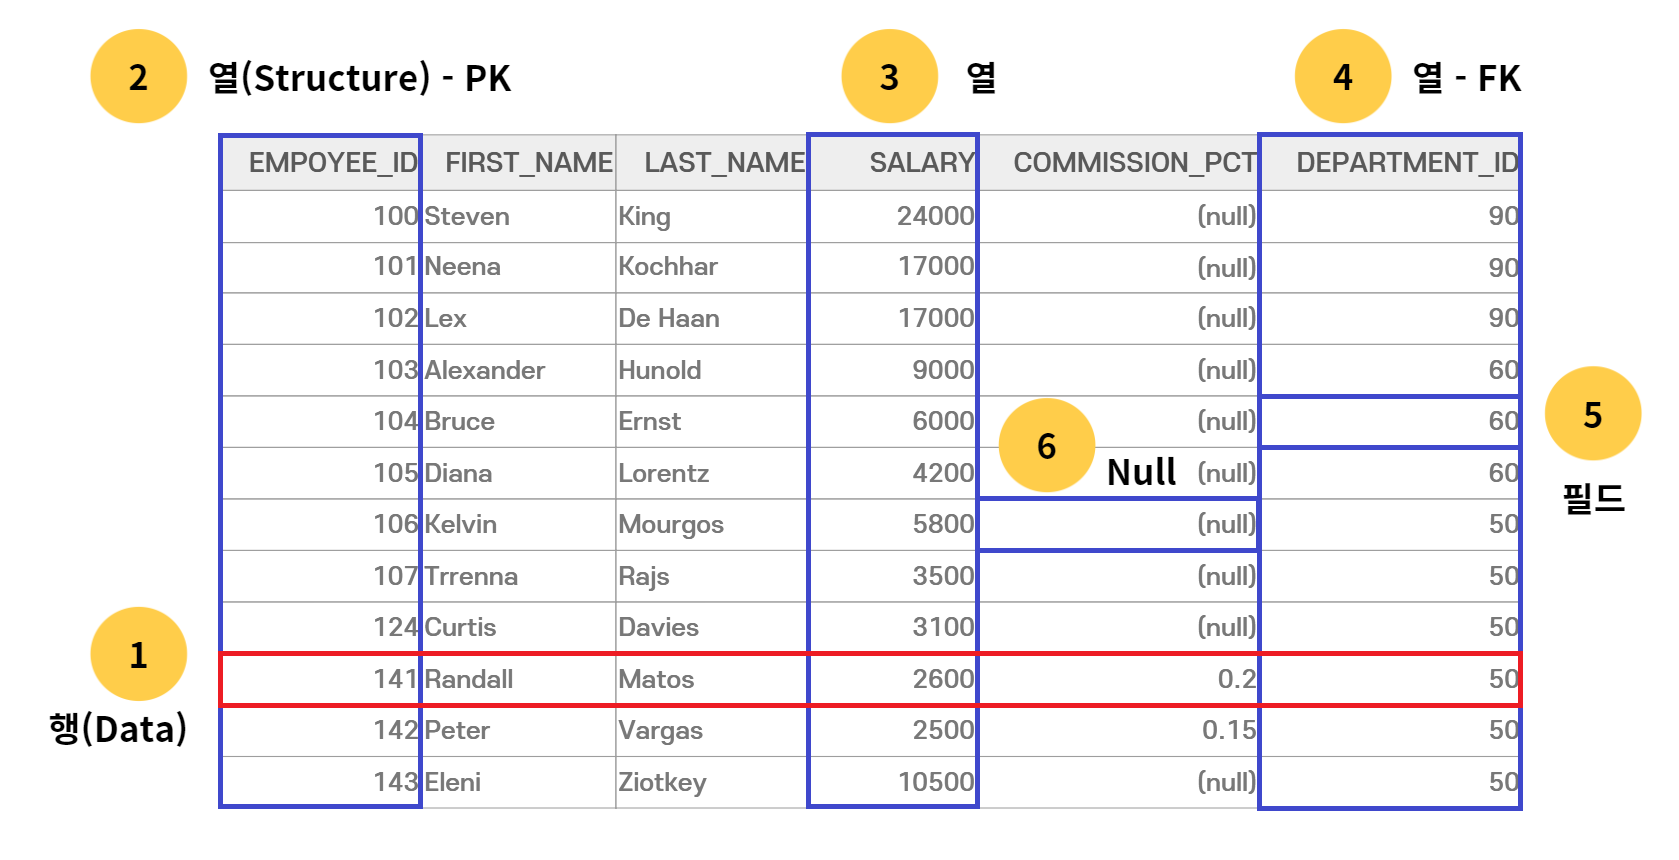Click the commission cell showing 0.15
The width and height of the screenshot is (1679, 860).
click(x=1119, y=730)
